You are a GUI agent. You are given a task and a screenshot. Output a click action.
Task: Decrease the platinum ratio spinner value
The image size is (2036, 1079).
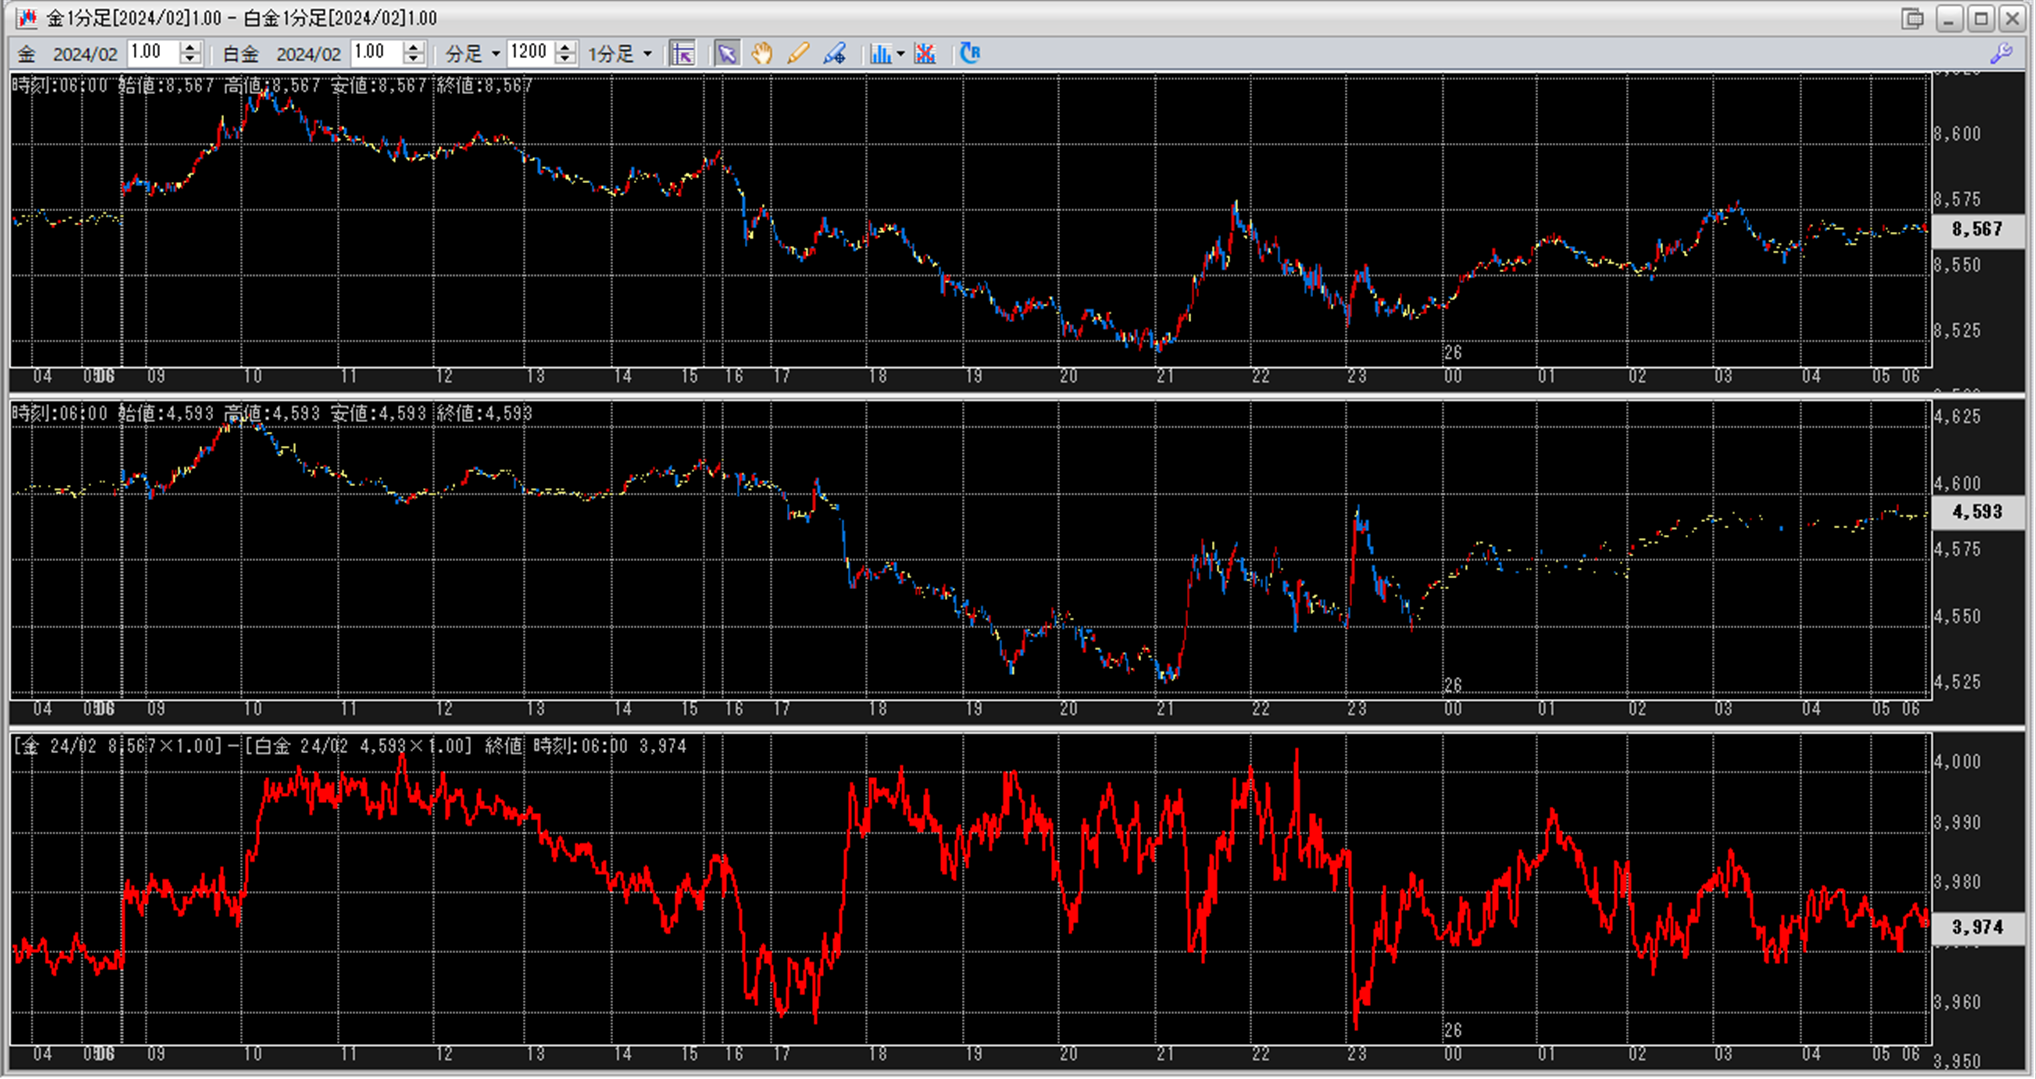point(414,60)
